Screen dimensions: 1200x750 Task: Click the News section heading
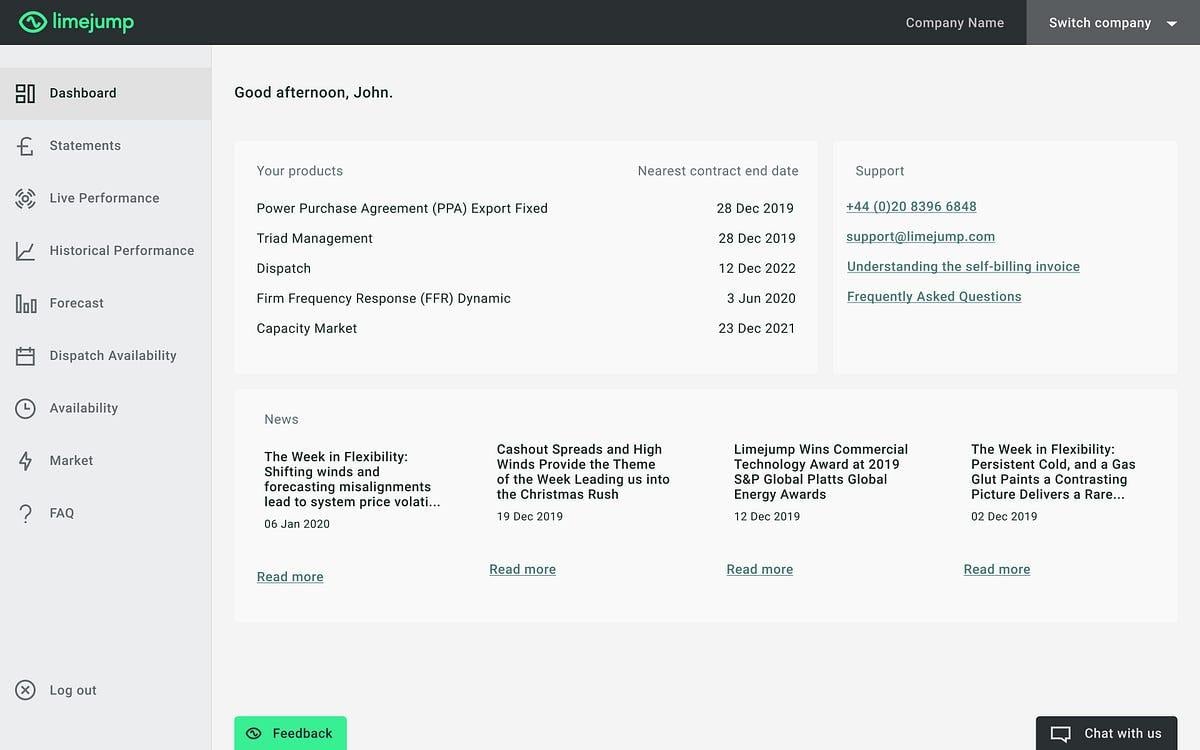coord(281,419)
